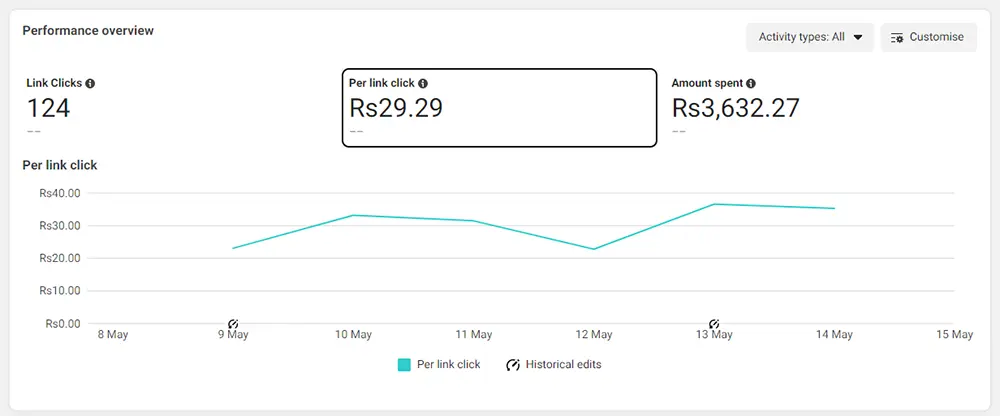The image size is (1000, 416).
Task: Click the Activity types dropdown arrow
Action: point(858,38)
